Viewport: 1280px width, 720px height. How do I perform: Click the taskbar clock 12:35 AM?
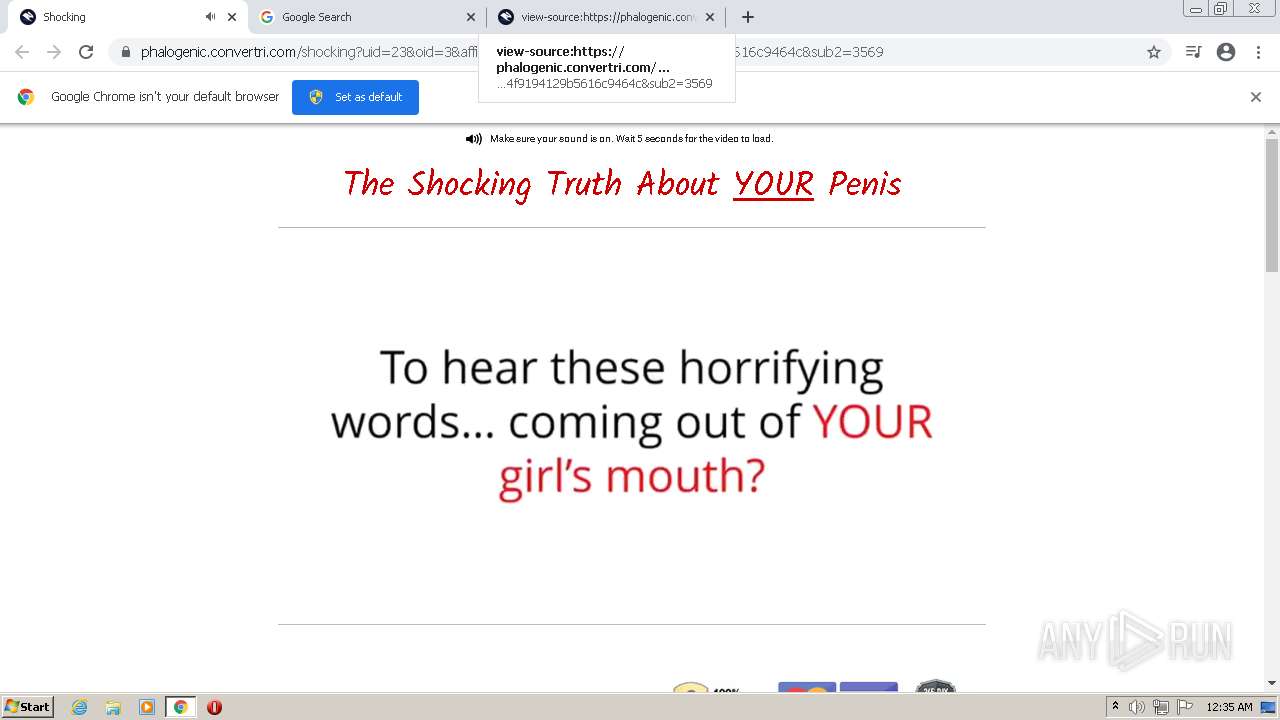pyautogui.click(x=1229, y=707)
